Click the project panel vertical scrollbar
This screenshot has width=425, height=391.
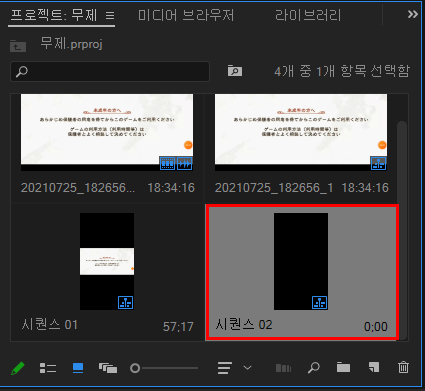pyautogui.click(x=402, y=230)
